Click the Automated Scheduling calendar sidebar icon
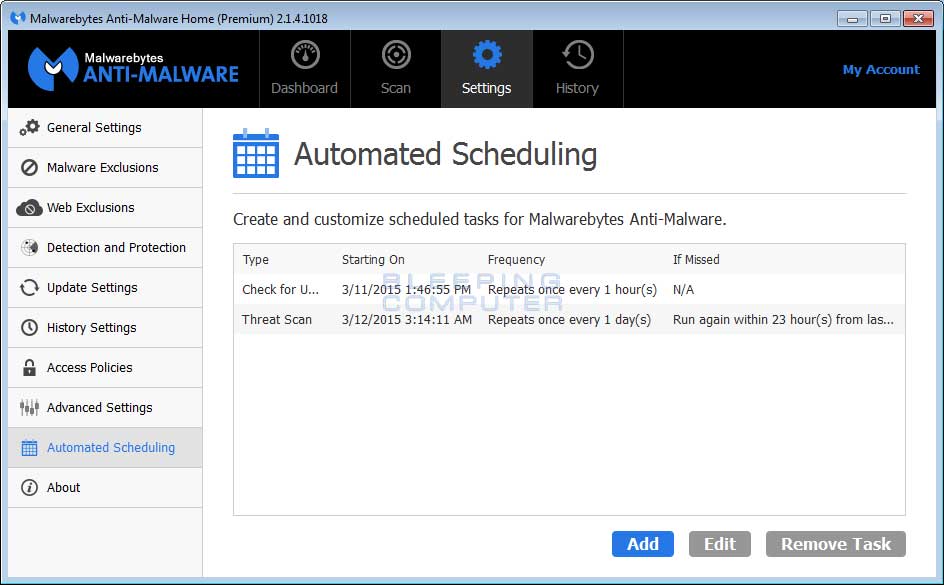The height and width of the screenshot is (585, 944). (29, 448)
